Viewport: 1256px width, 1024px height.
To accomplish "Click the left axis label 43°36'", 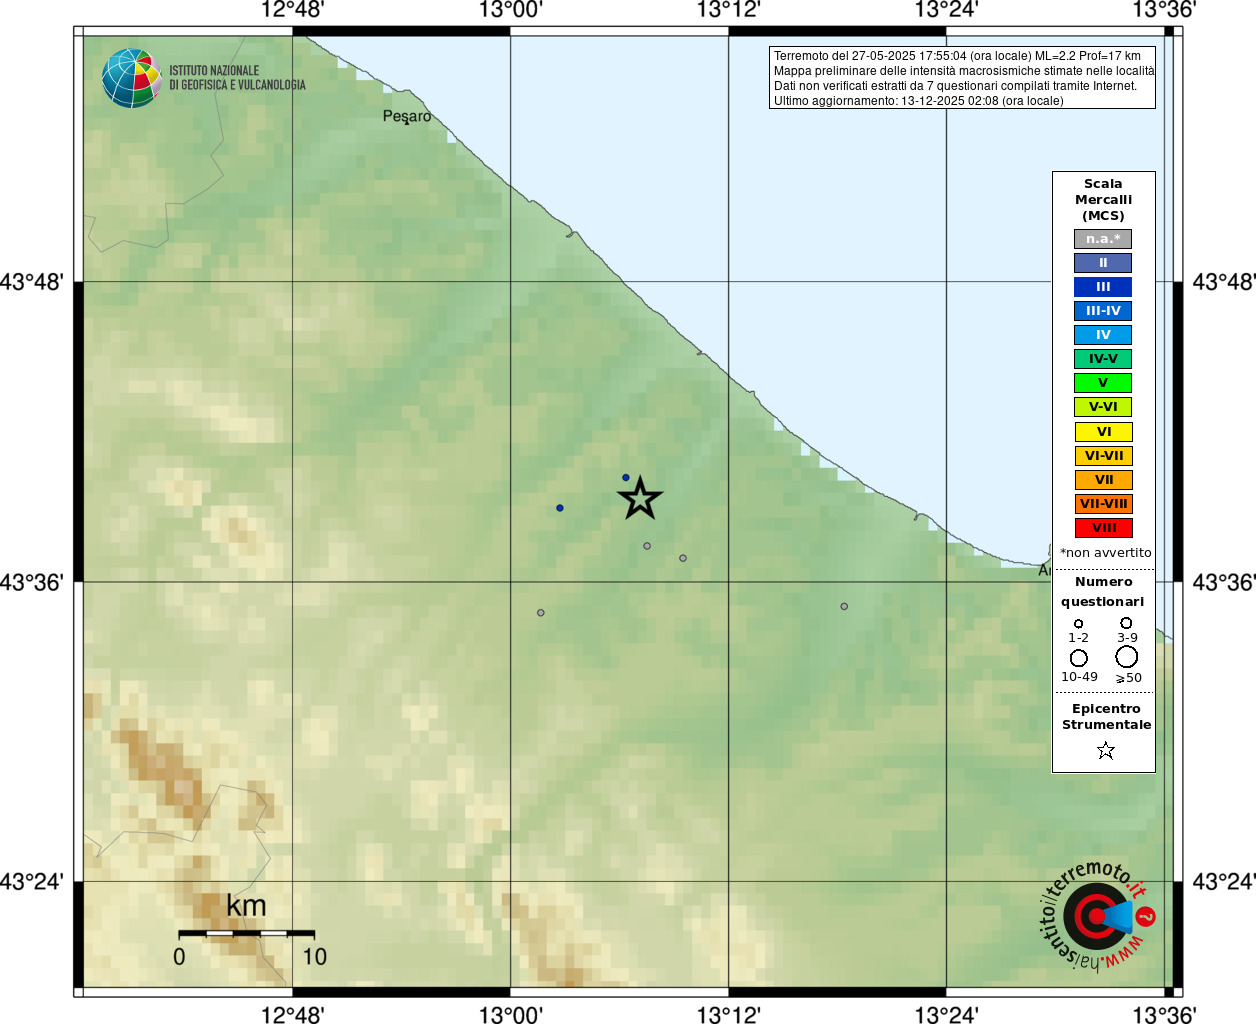I will (31, 582).
